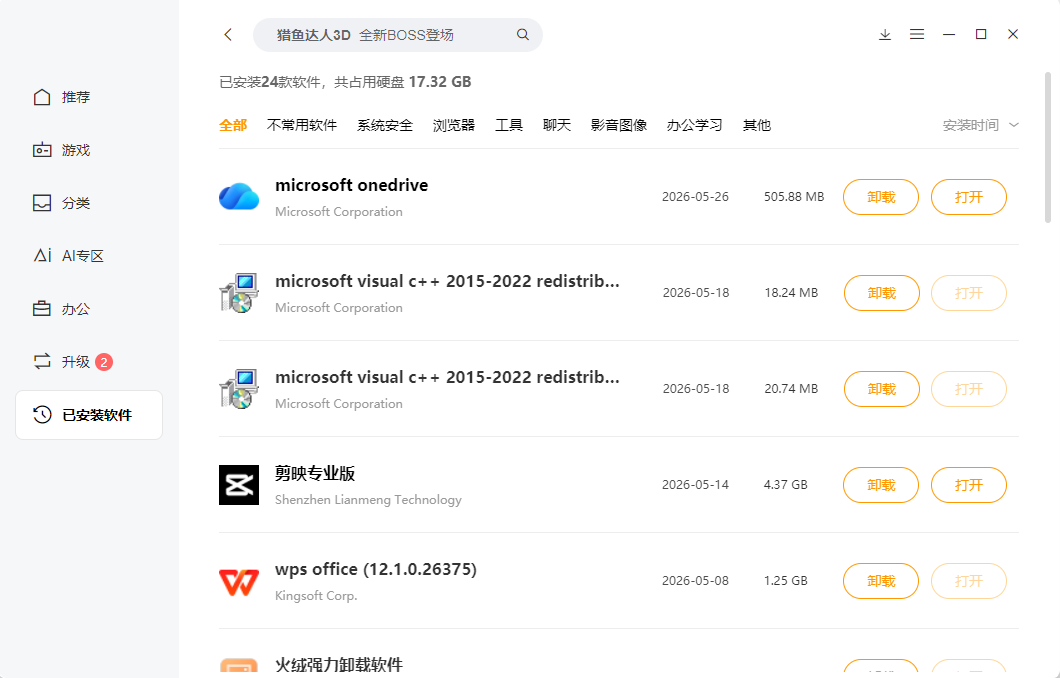Click the 2026-05-14 install date
Screen dimensions: 1060x678
click(x=695, y=485)
